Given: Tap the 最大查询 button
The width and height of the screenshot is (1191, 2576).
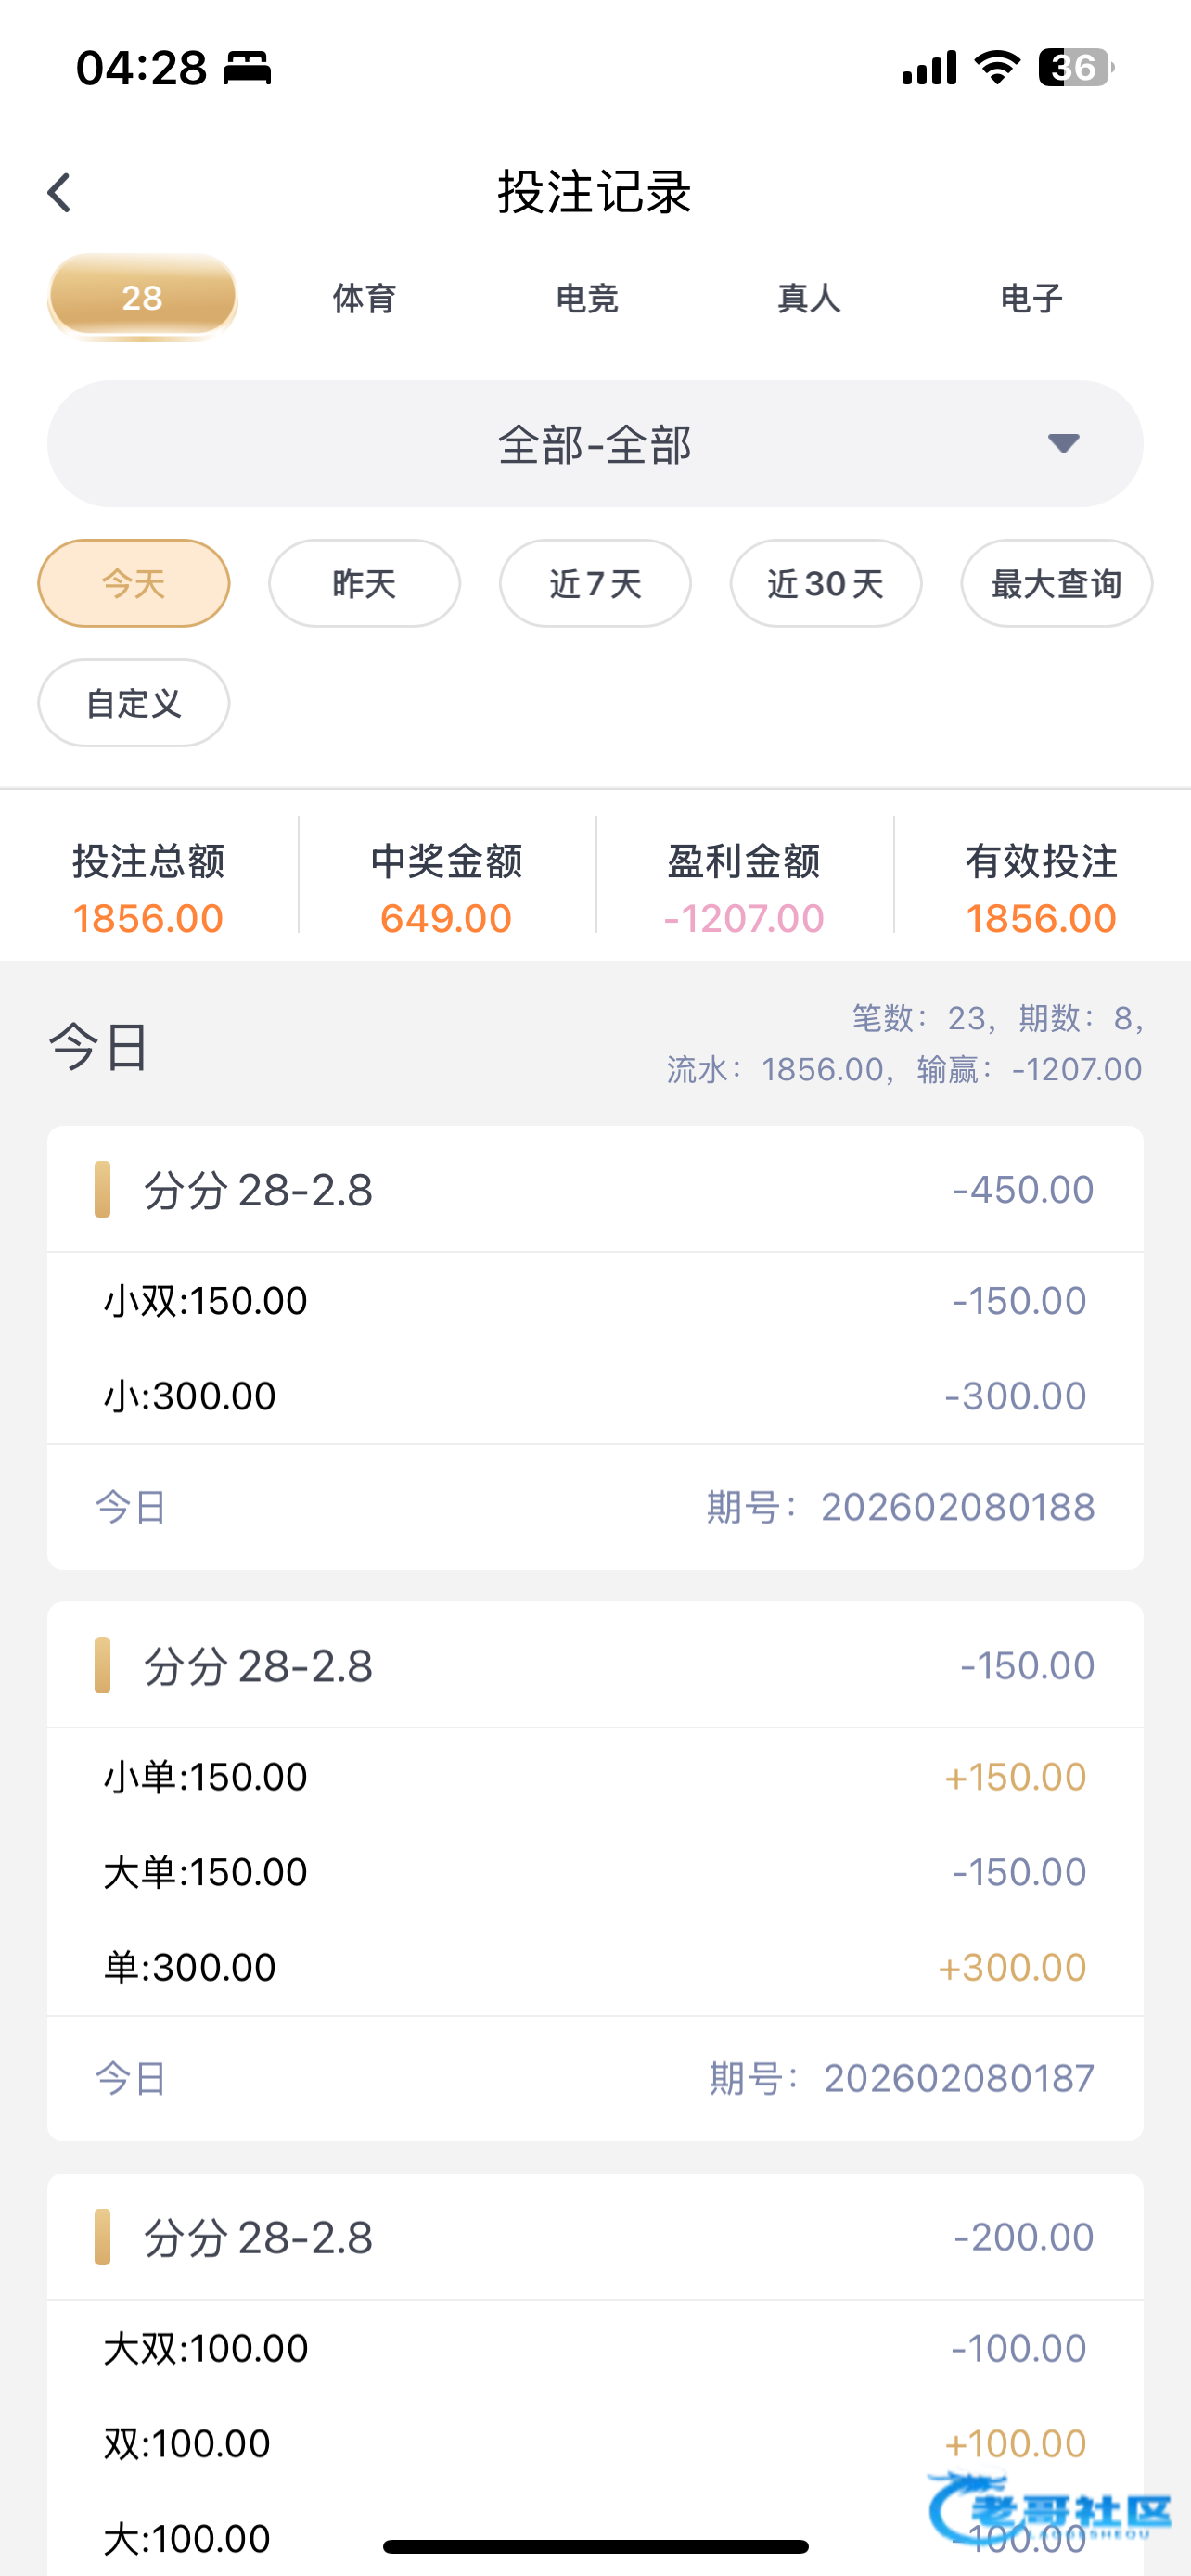Looking at the screenshot, I should (1056, 584).
